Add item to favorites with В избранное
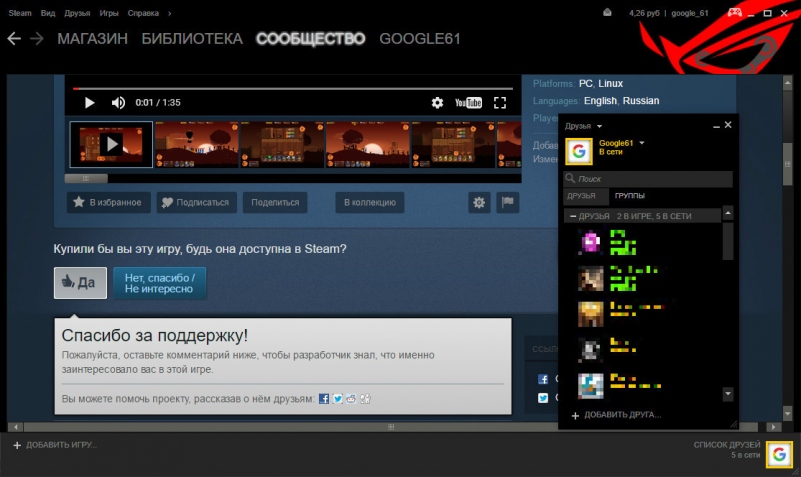 click(x=108, y=202)
